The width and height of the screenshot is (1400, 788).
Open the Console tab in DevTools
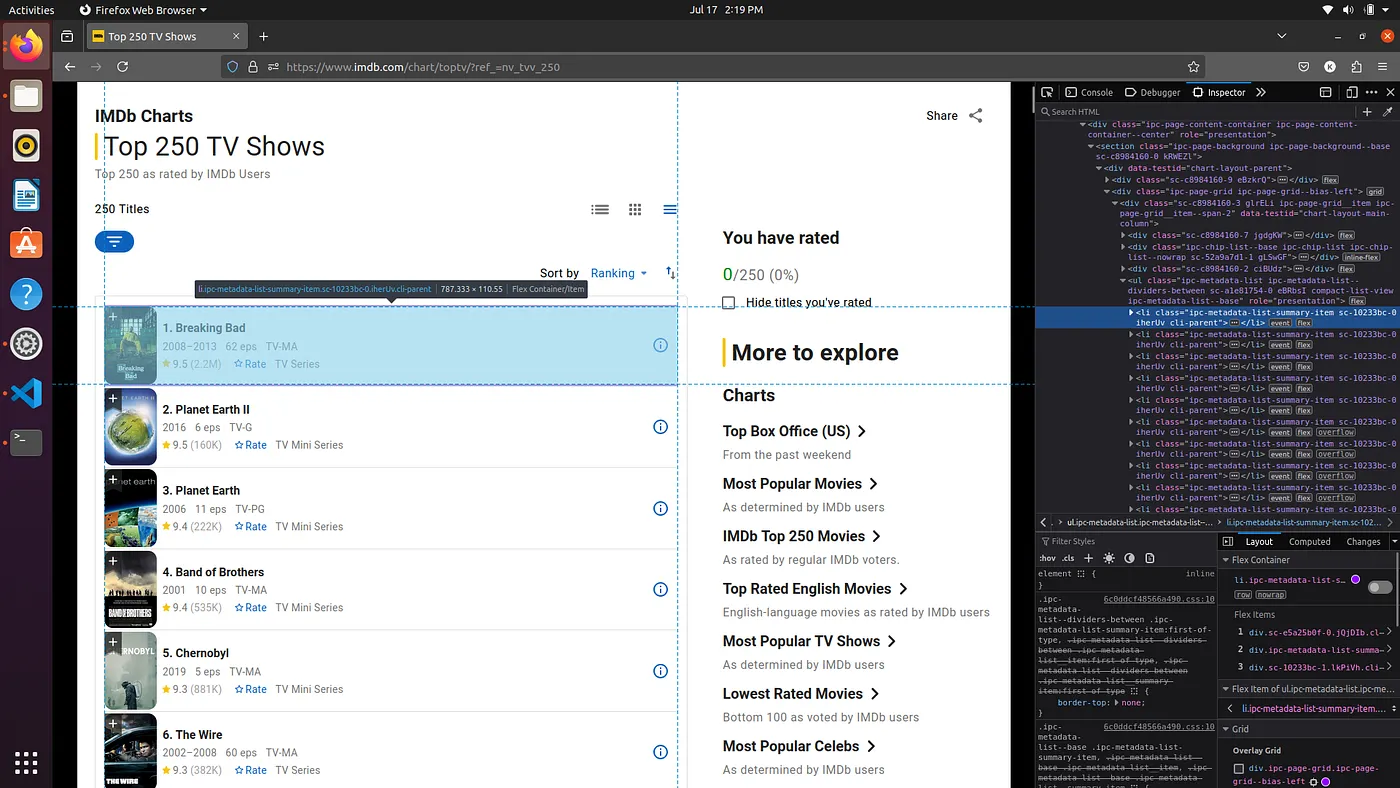[1089, 92]
